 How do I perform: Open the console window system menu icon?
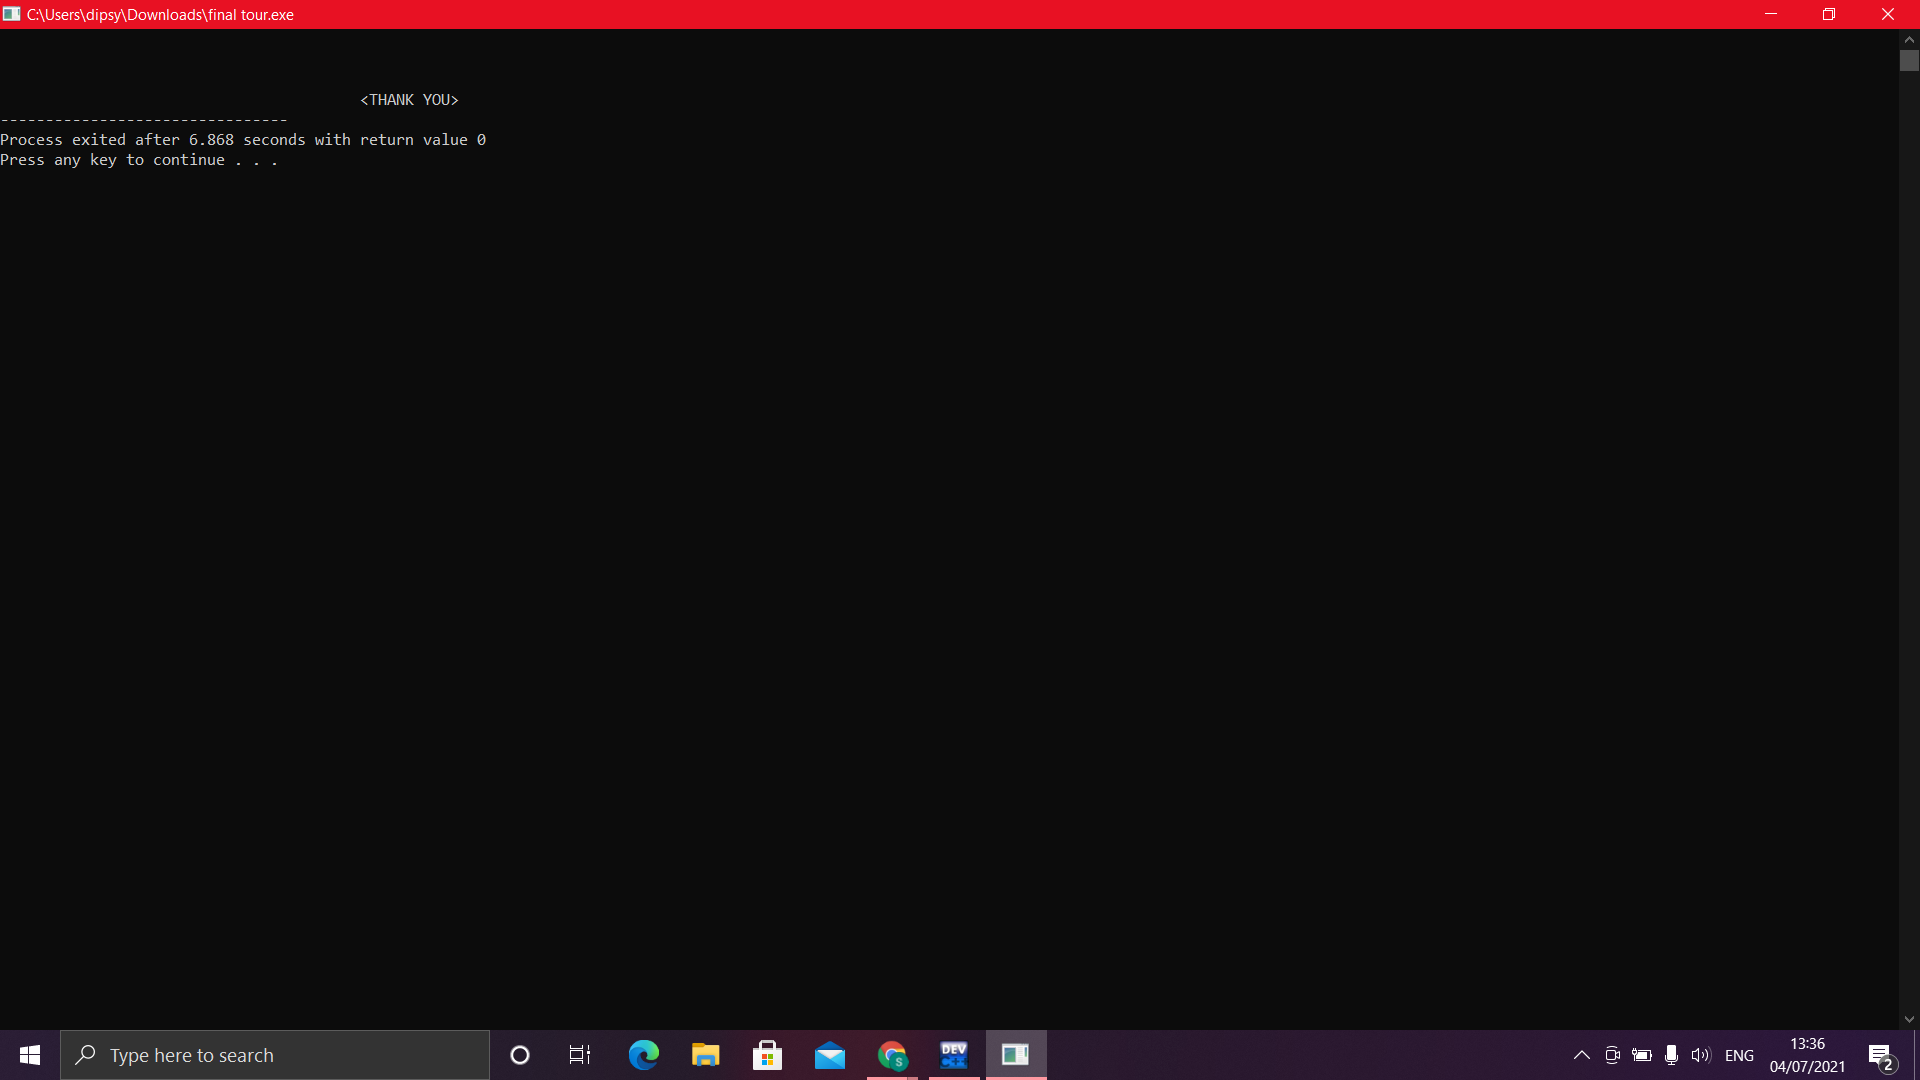tap(12, 14)
